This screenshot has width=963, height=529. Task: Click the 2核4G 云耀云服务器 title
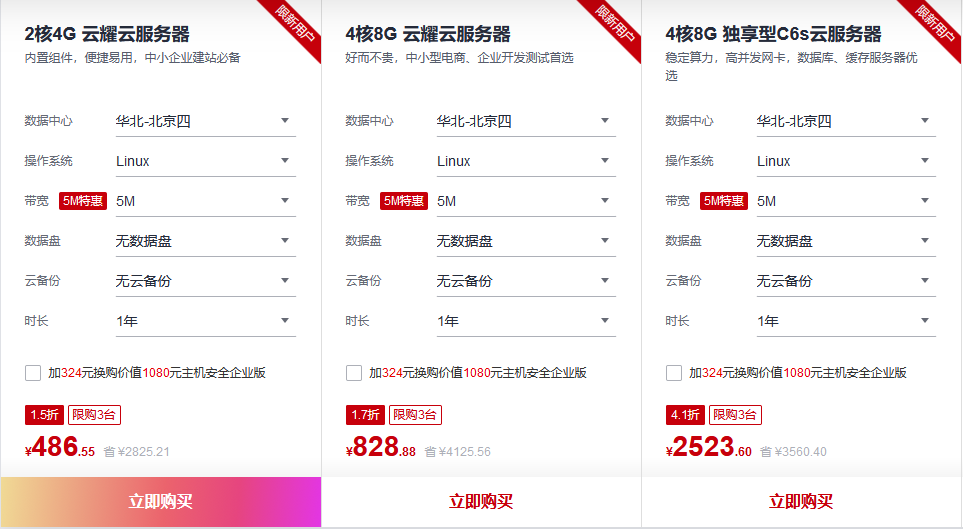tap(107, 35)
